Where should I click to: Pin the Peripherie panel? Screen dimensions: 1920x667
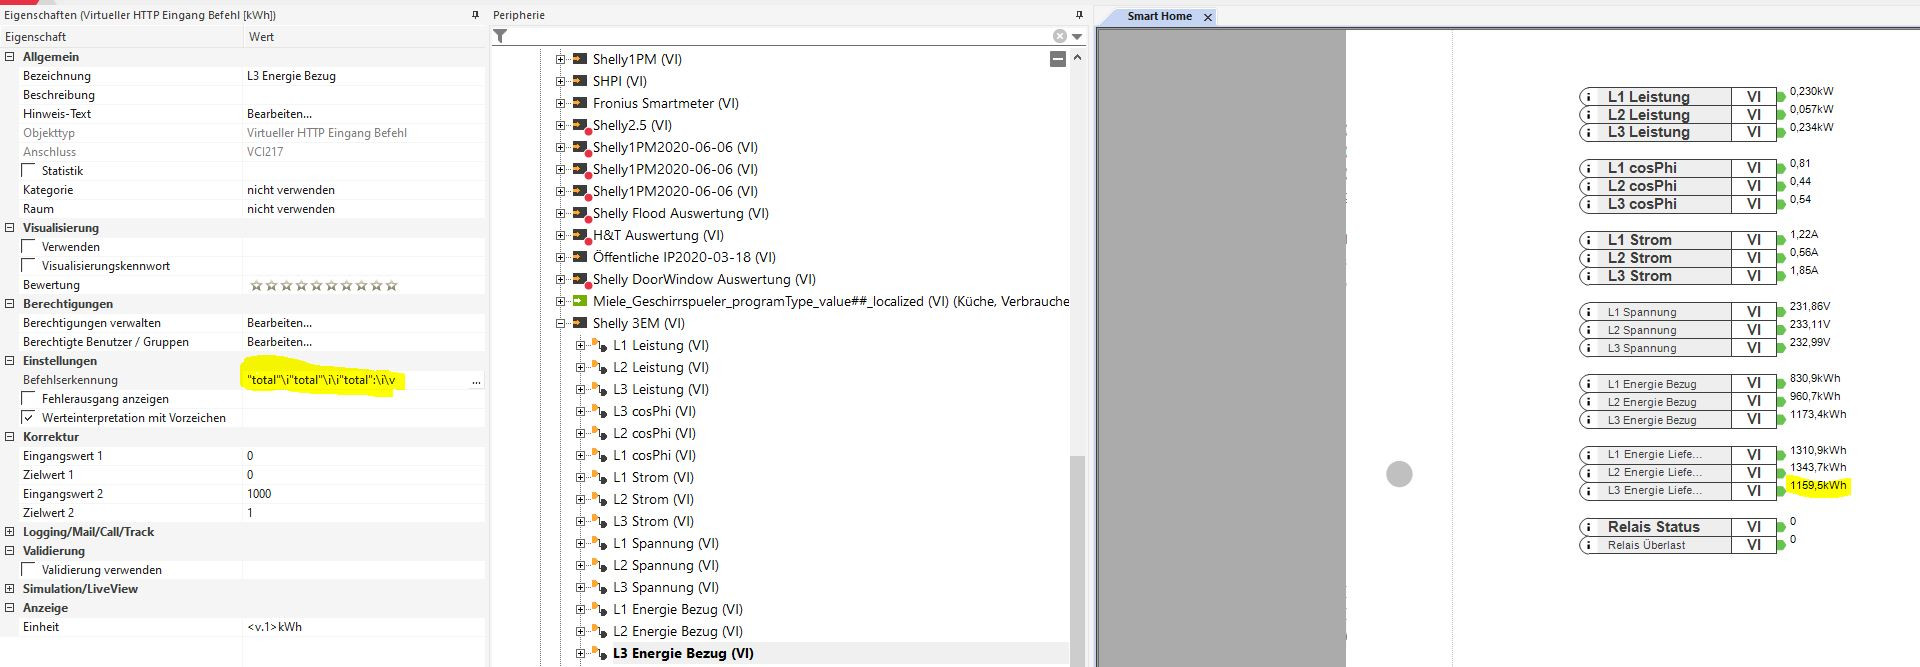pyautogui.click(x=1079, y=15)
